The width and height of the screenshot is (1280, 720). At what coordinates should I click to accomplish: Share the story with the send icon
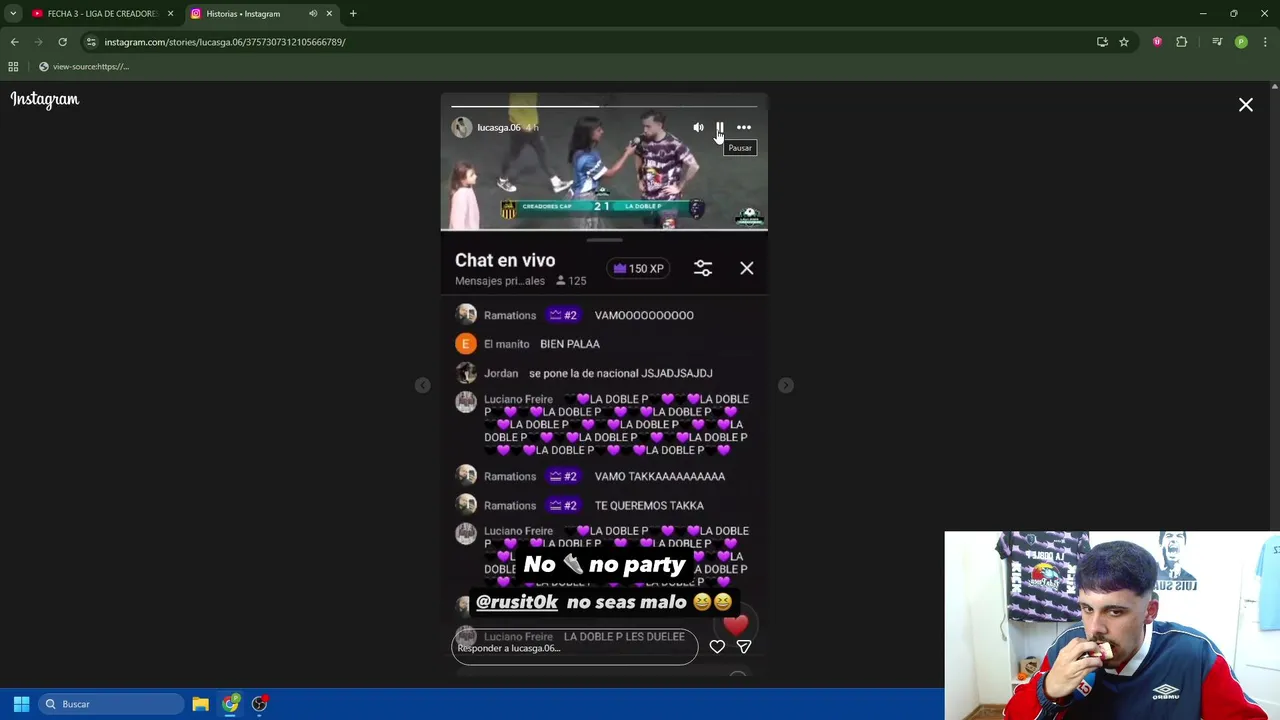(x=744, y=647)
